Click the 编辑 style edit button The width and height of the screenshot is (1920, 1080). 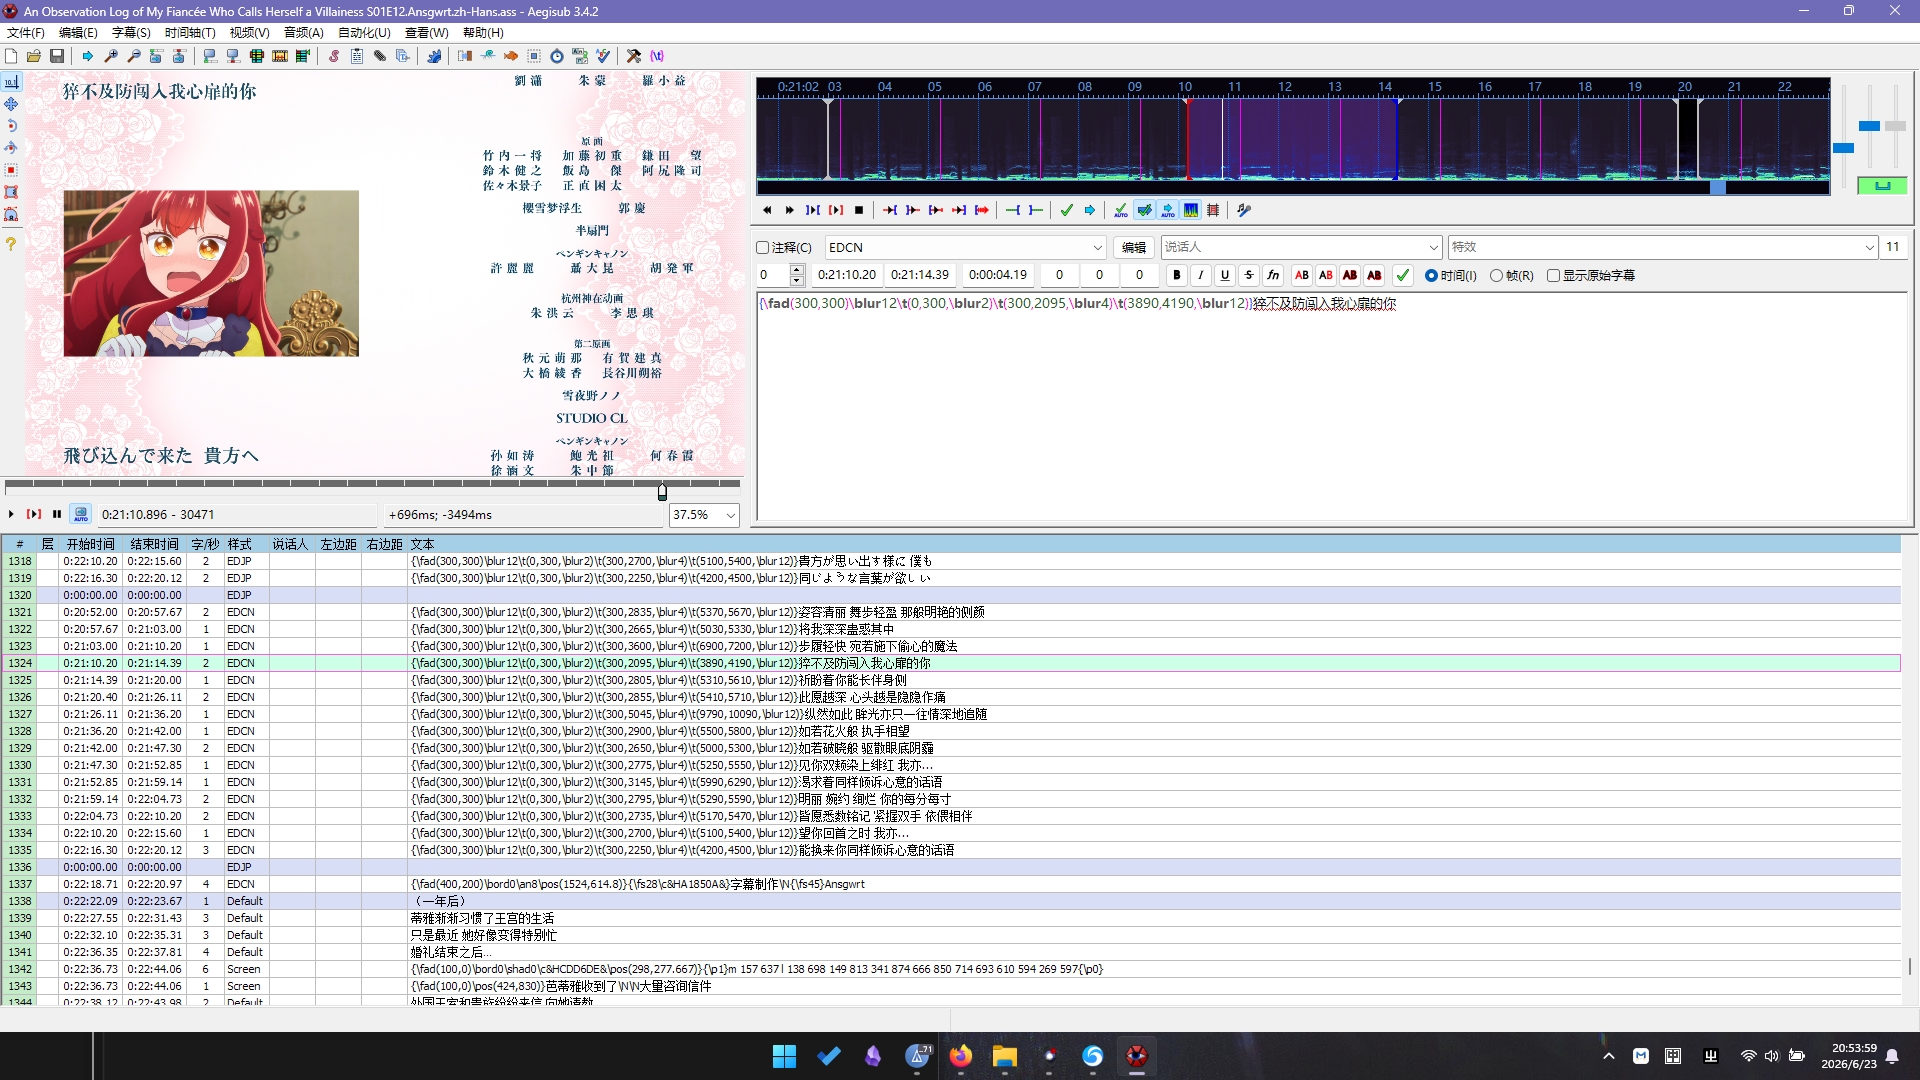[x=1134, y=247]
